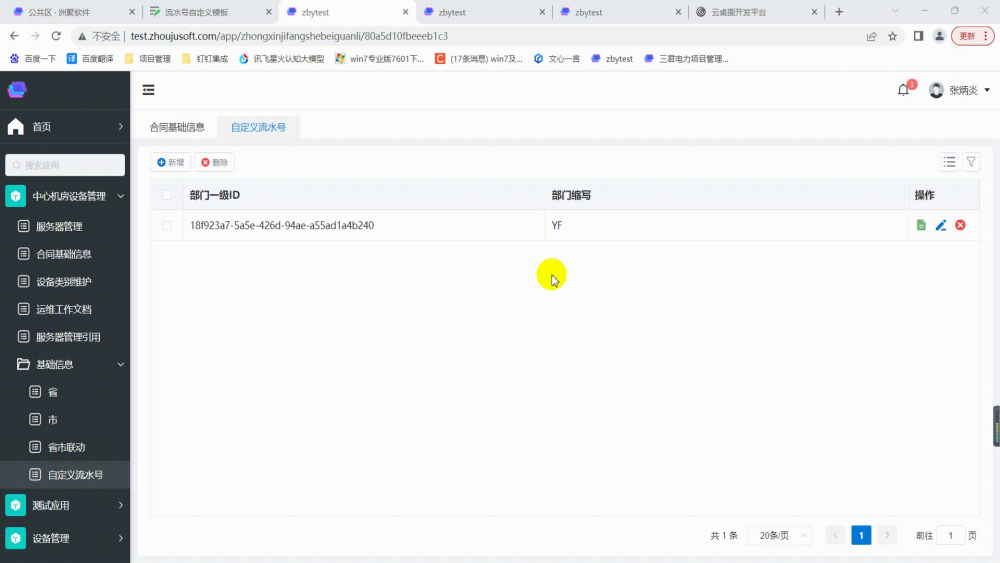
Task: Click the green view-details icon in row
Action: point(921,226)
